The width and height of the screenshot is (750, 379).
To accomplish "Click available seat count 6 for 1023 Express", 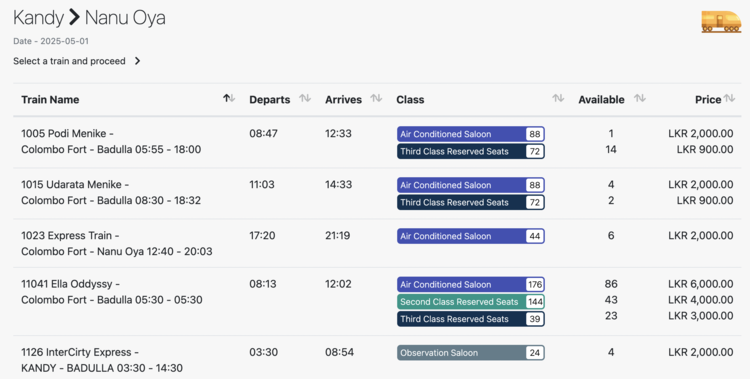I will pos(611,235).
